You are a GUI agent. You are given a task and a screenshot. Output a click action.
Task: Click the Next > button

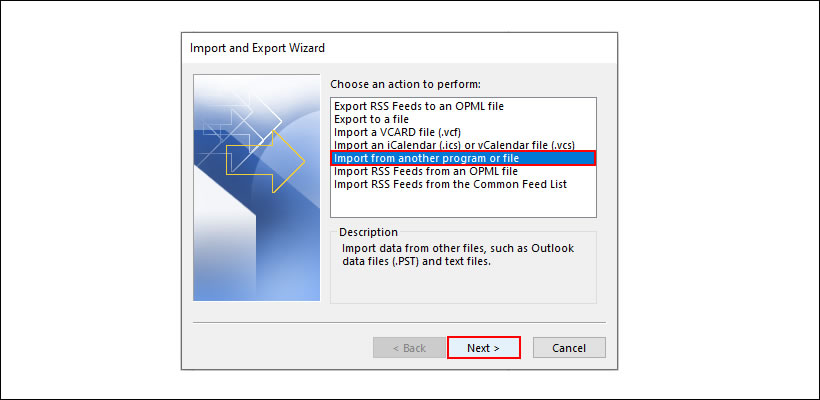[x=483, y=348]
